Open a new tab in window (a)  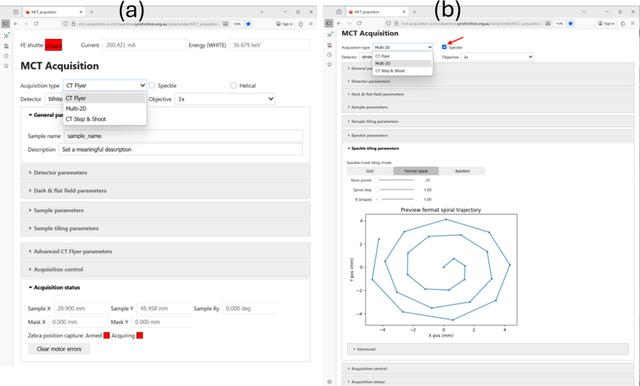pyautogui.click(x=91, y=12)
